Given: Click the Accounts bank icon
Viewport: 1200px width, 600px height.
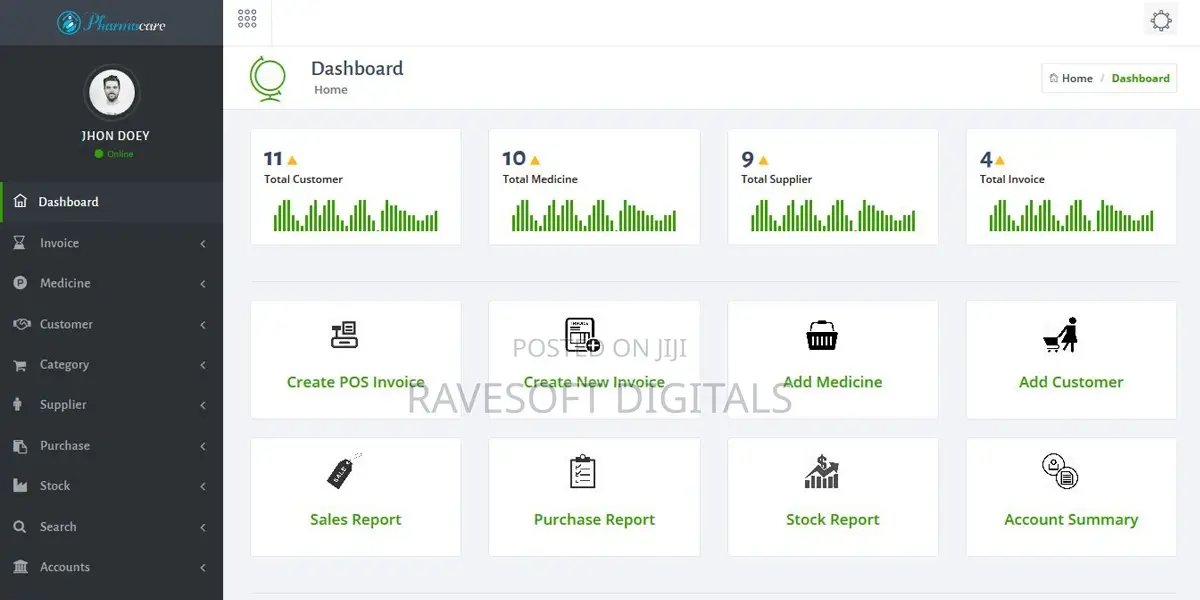Looking at the screenshot, I should pos(20,567).
